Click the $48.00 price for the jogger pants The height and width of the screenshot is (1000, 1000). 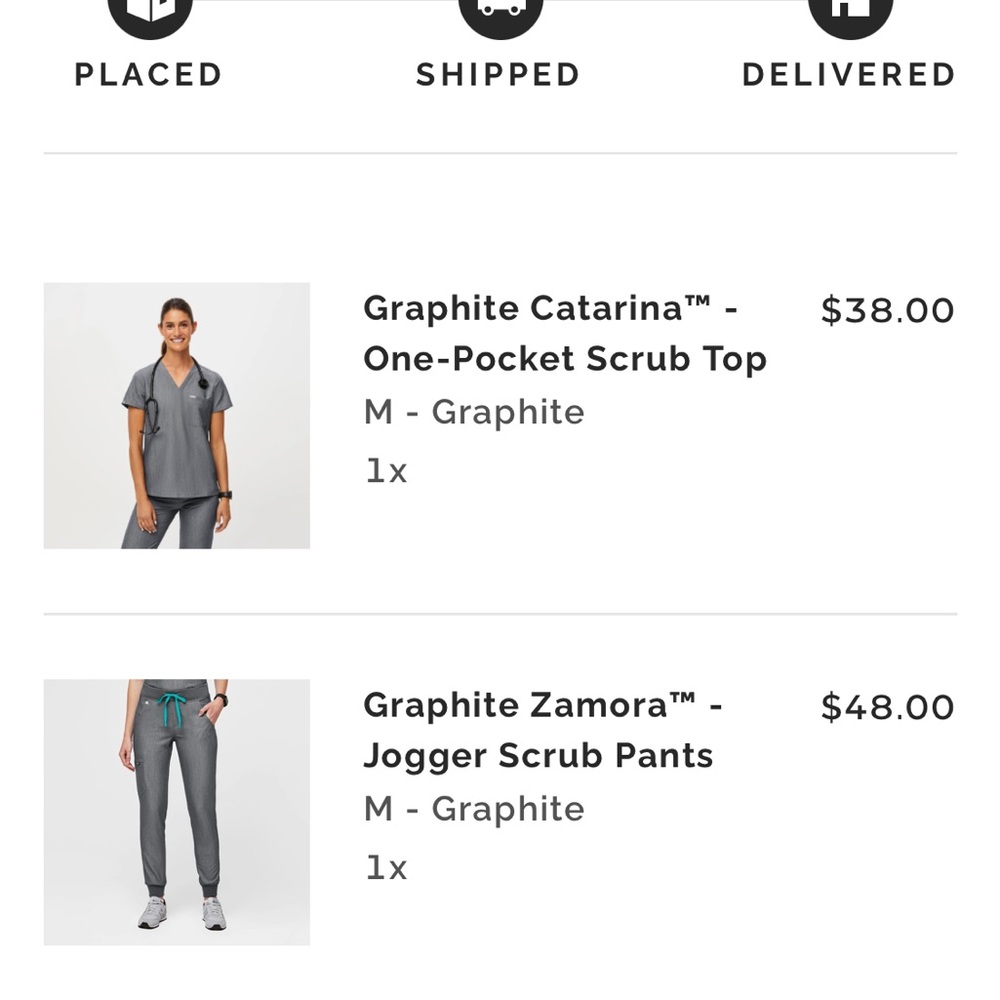(x=886, y=707)
